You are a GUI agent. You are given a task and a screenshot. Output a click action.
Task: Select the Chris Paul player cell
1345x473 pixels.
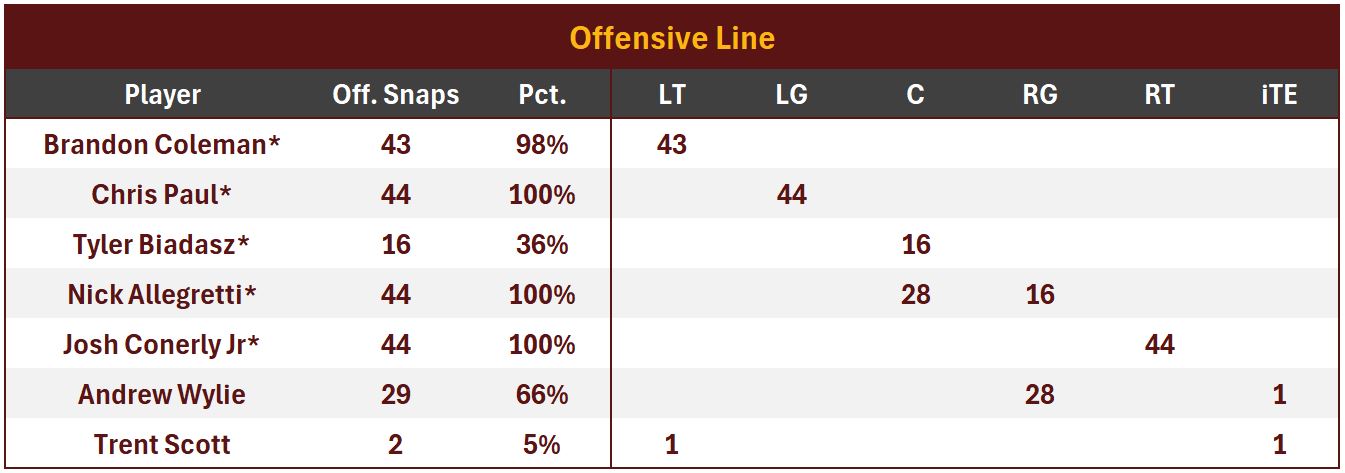162,194
